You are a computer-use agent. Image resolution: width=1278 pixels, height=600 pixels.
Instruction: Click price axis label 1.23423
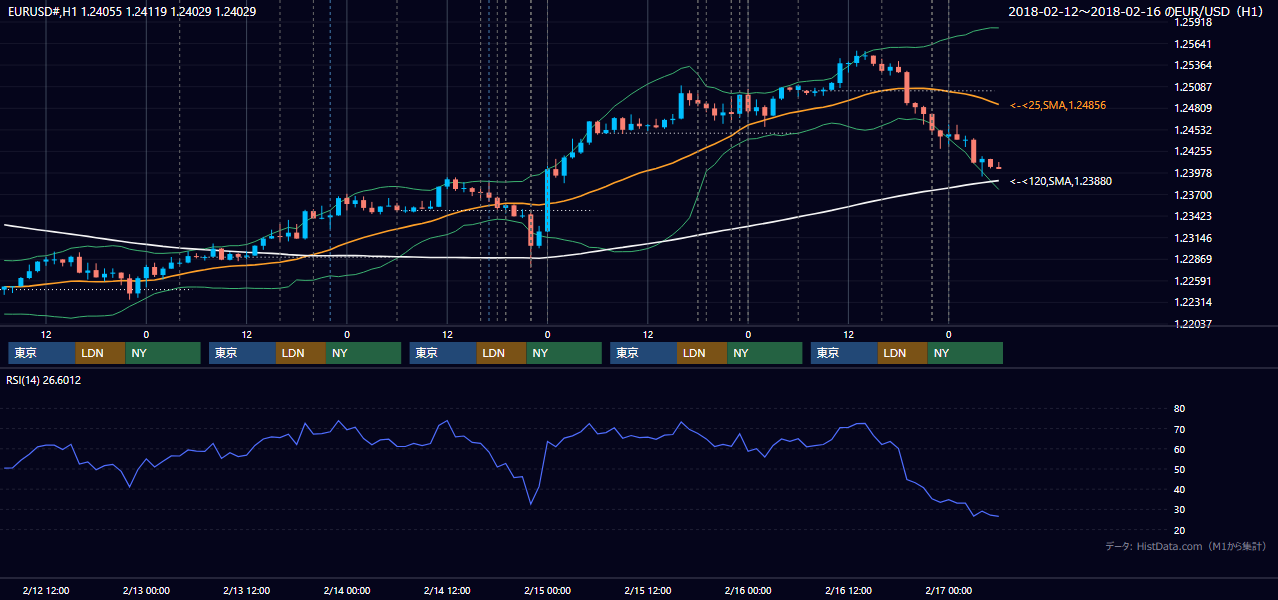point(1193,216)
